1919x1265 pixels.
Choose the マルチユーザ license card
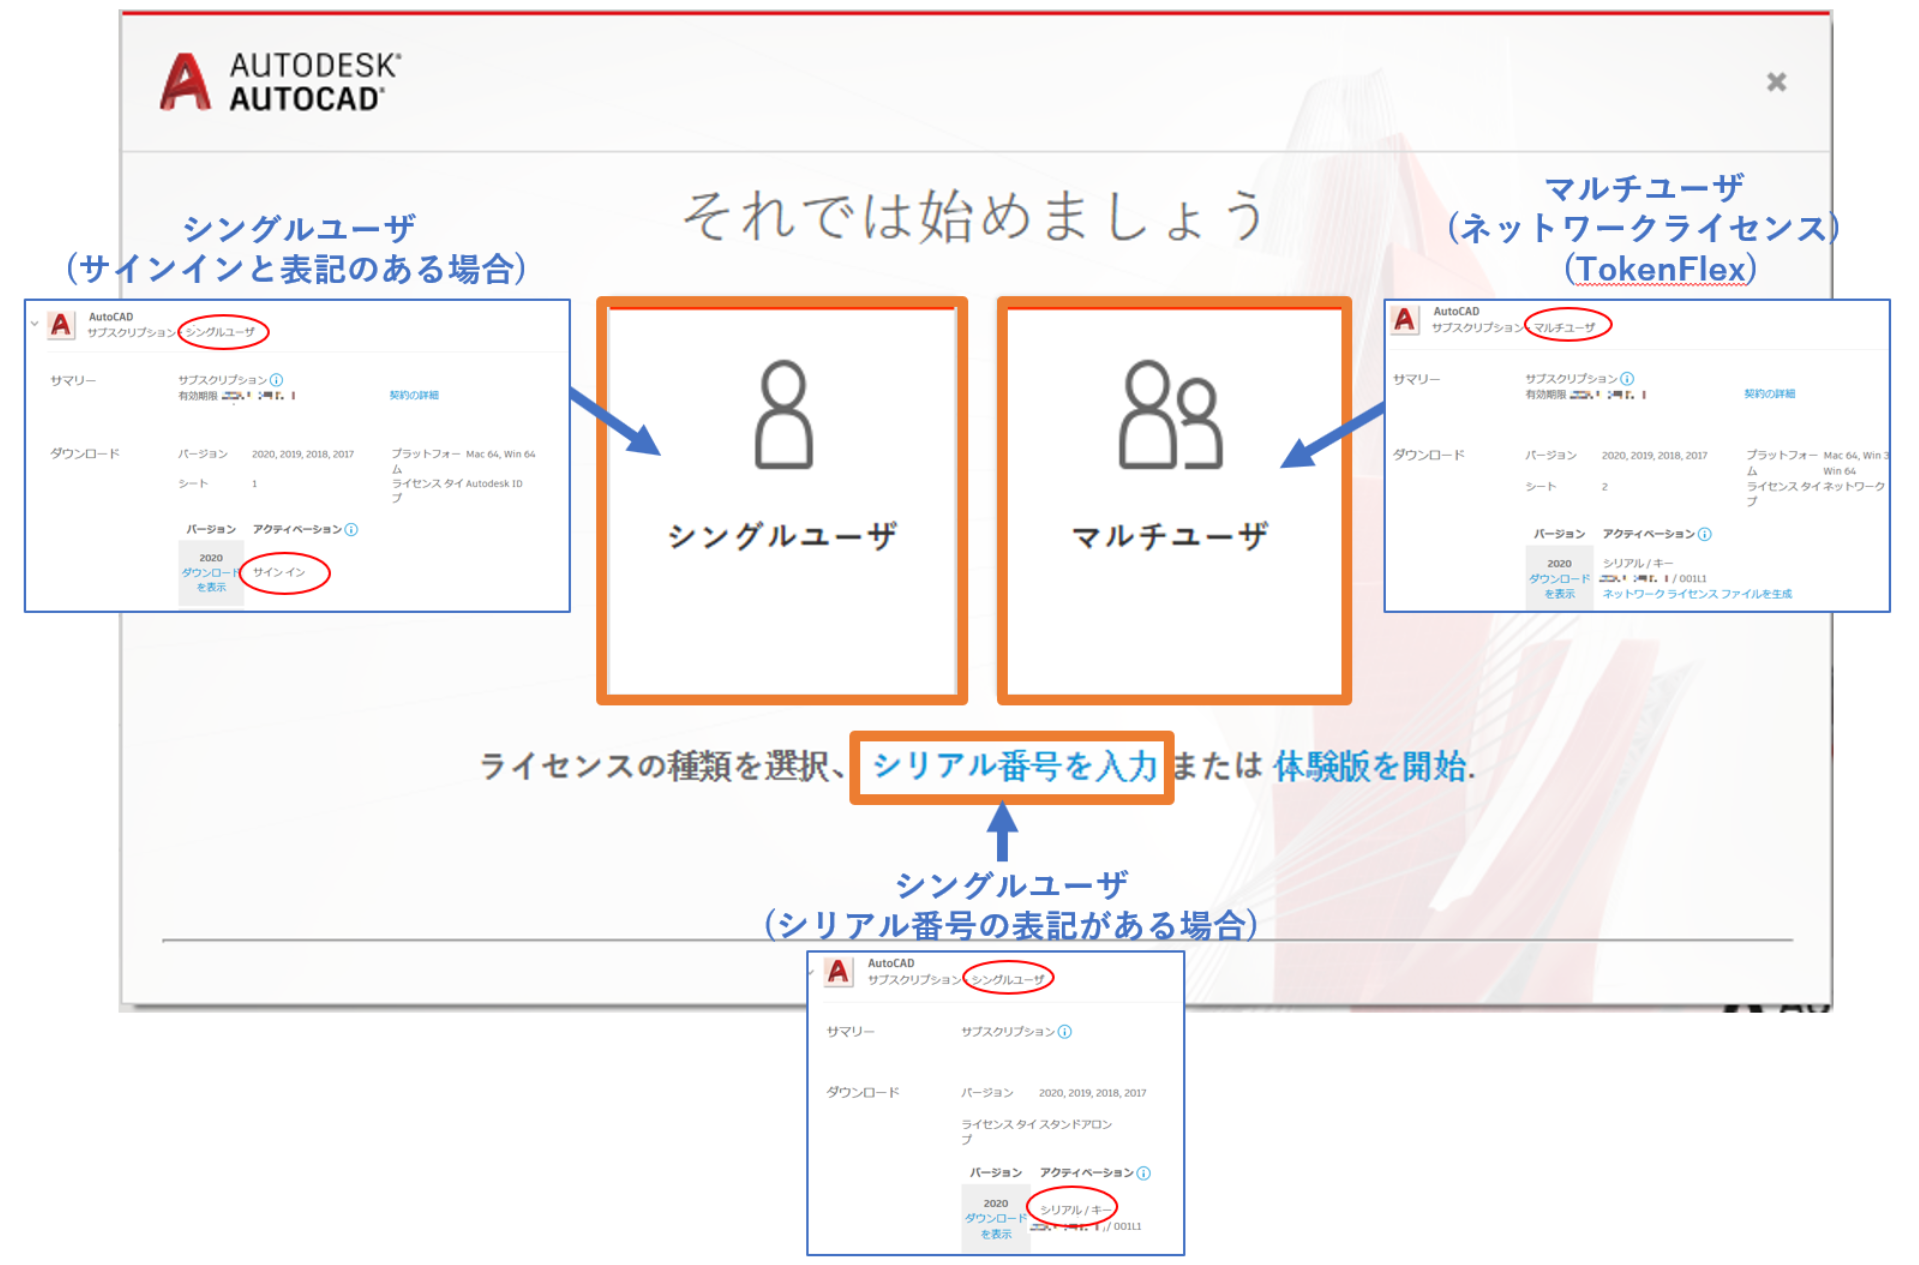tap(1174, 501)
